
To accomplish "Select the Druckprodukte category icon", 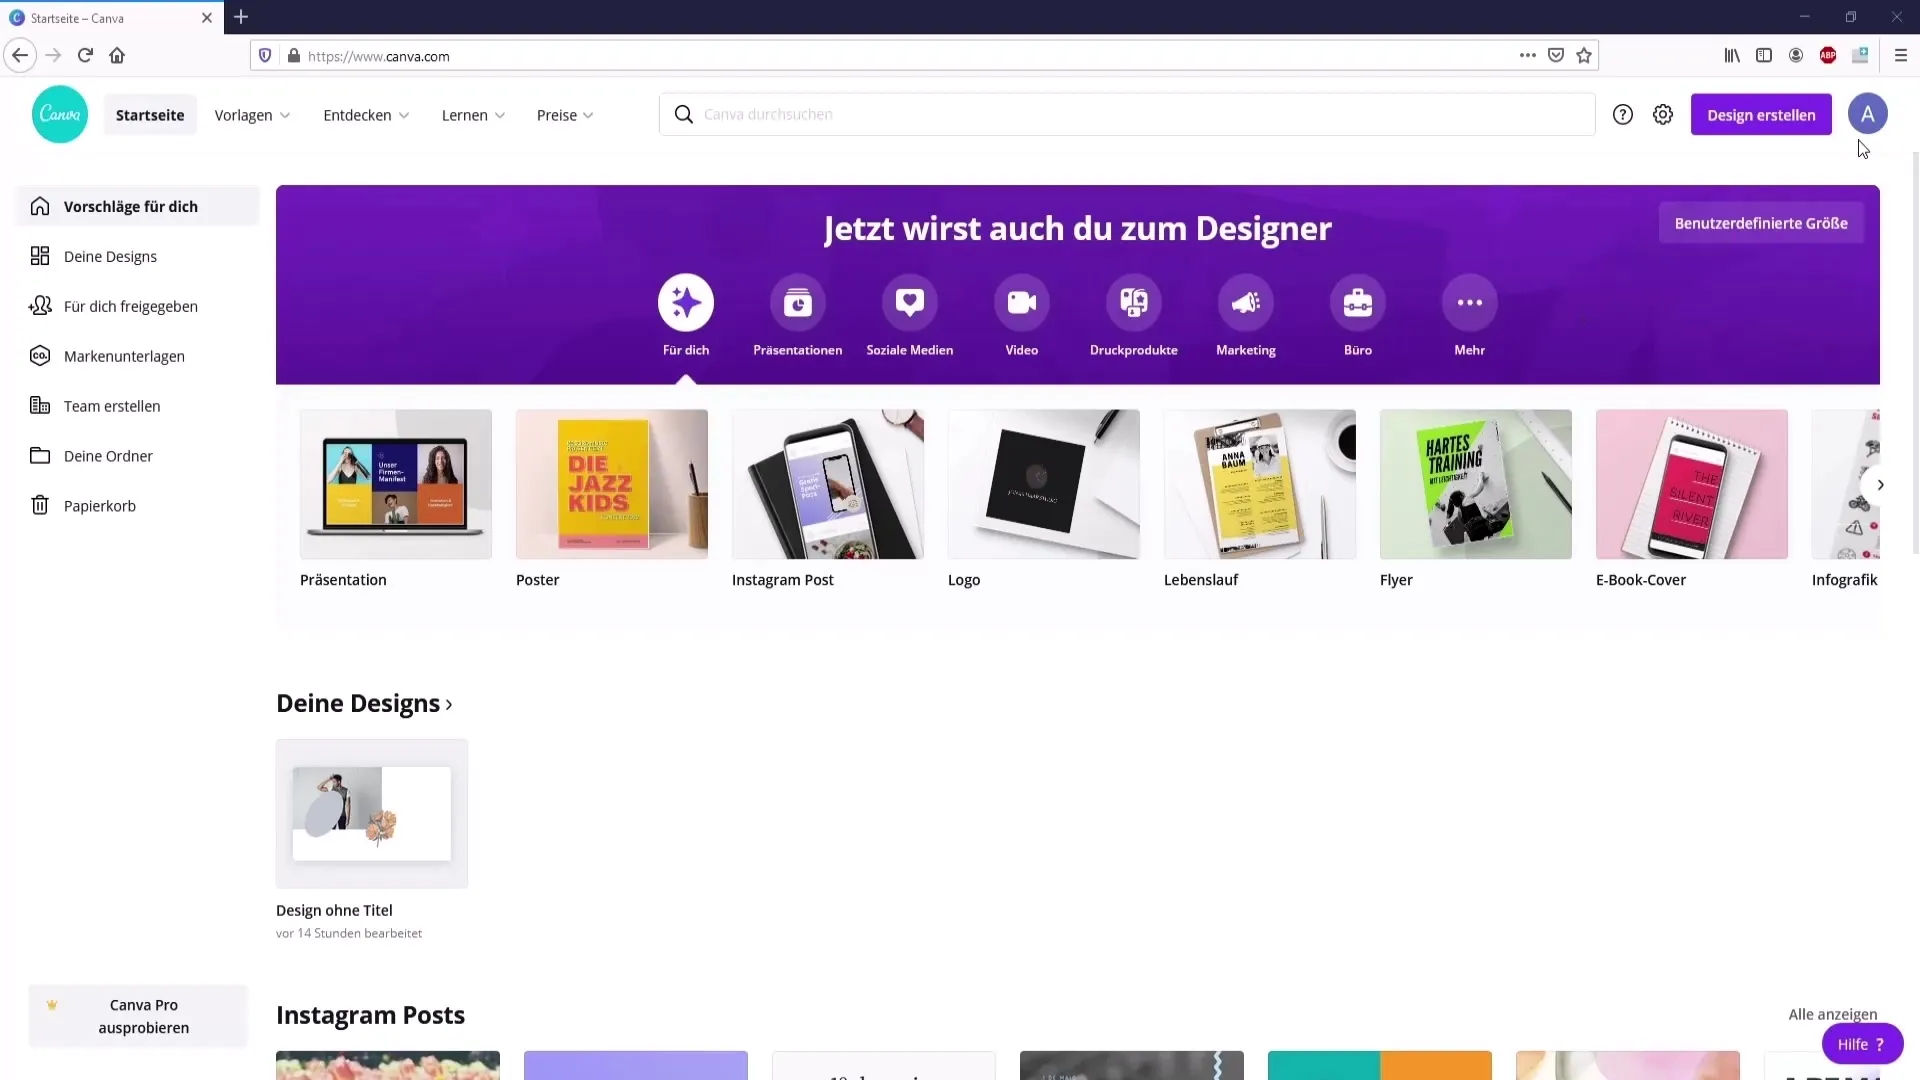I will click(1134, 302).
